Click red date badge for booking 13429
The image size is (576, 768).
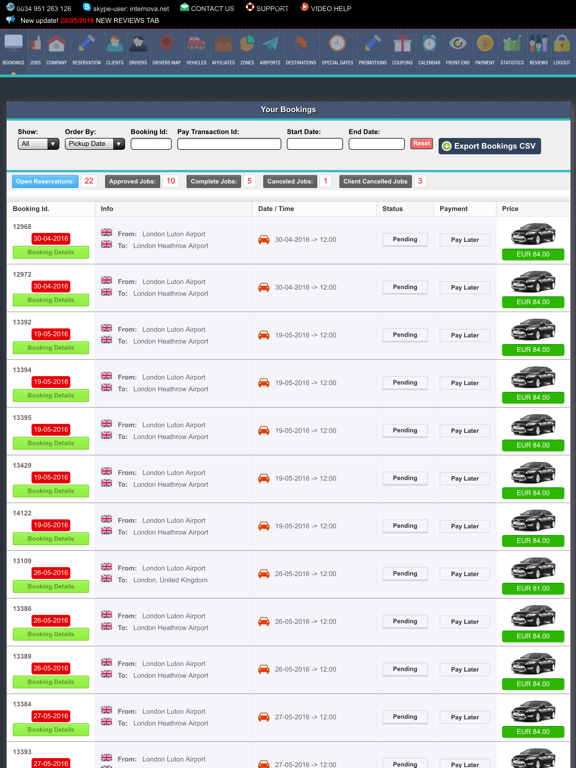click(x=51, y=478)
